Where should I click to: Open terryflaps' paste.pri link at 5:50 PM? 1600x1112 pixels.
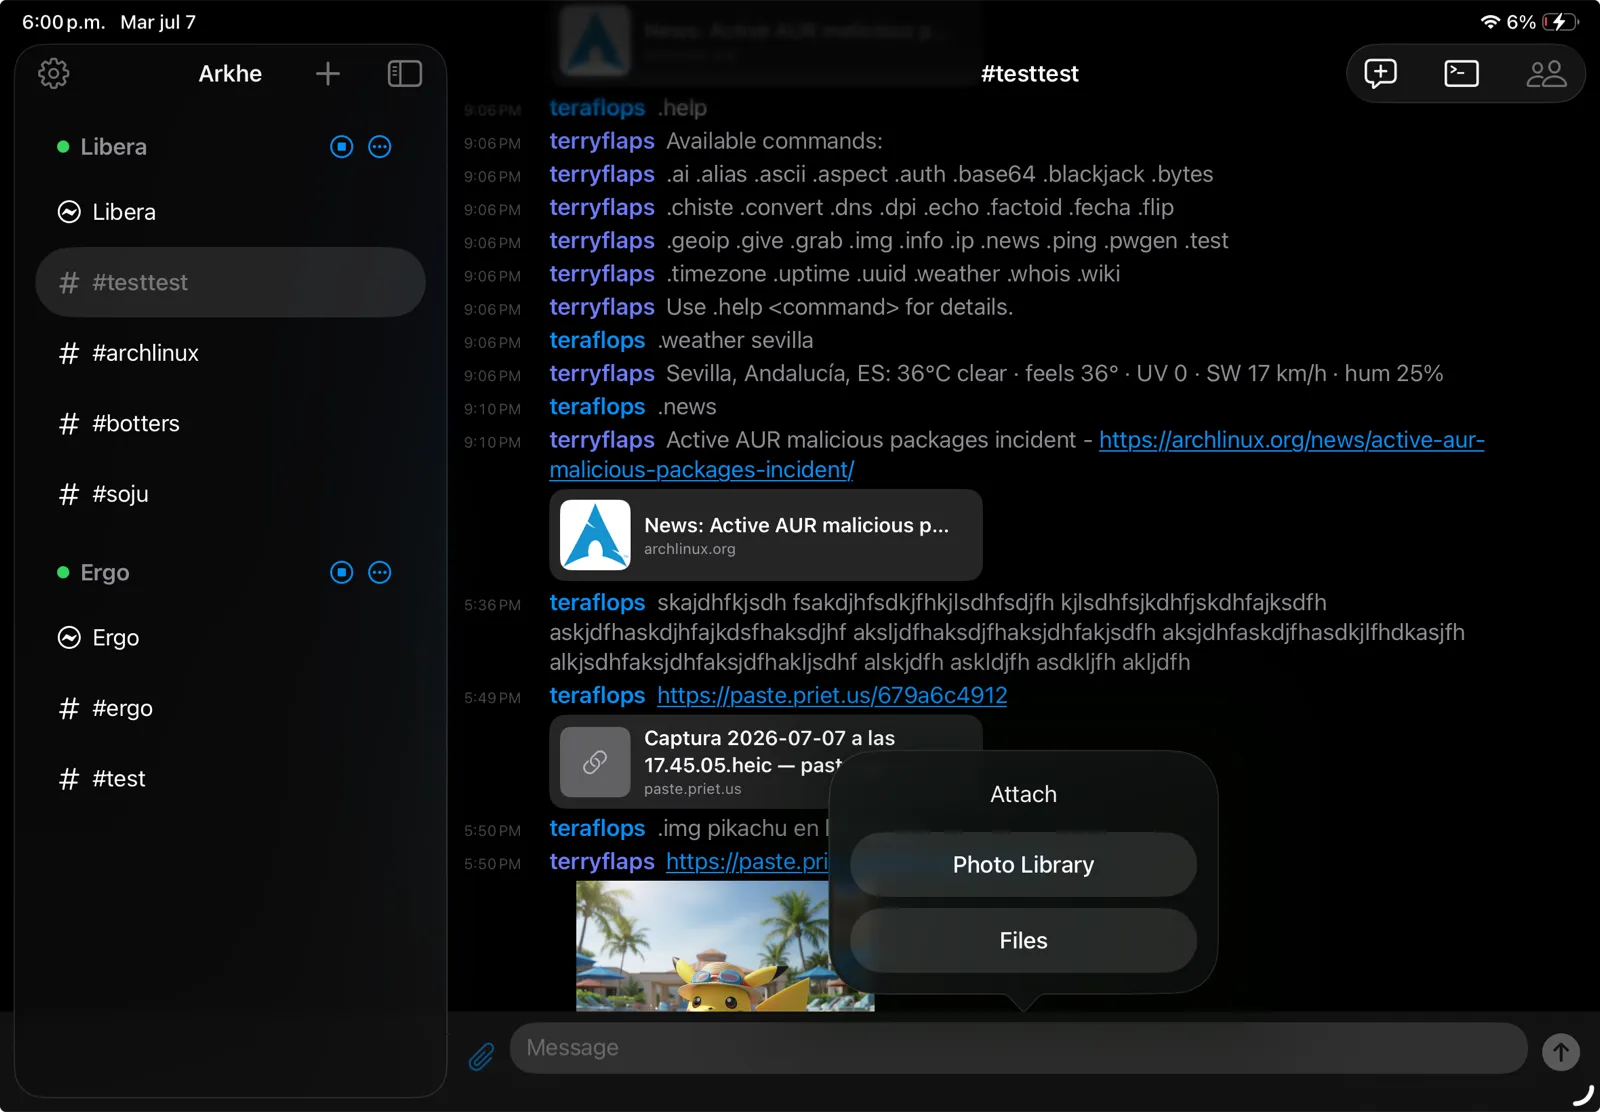click(x=747, y=862)
